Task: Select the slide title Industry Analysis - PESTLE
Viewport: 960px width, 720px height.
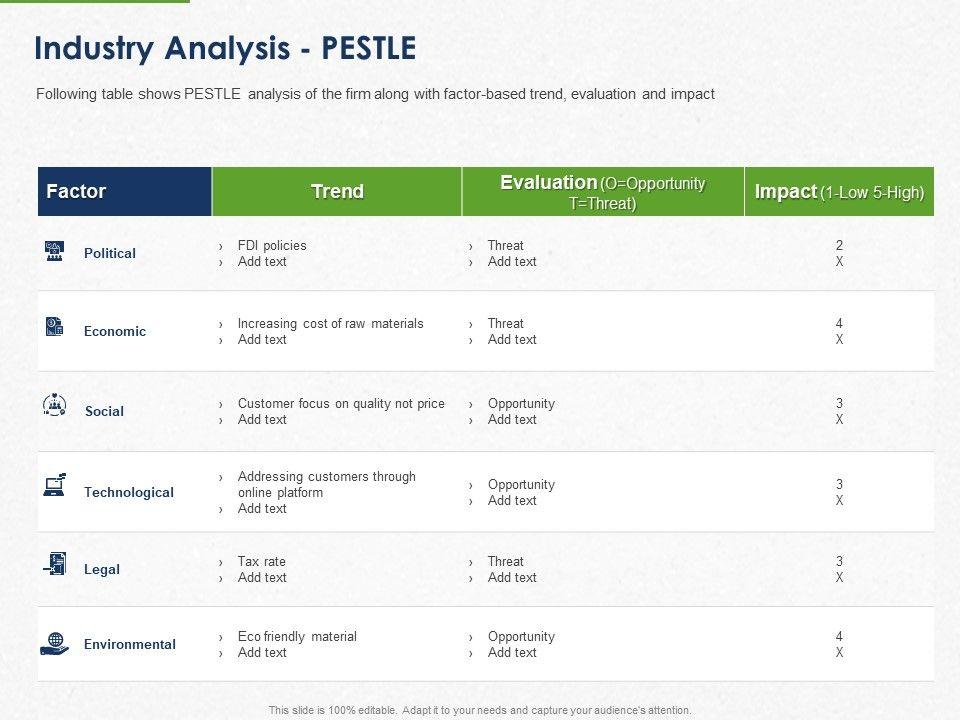Action: click(x=225, y=48)
